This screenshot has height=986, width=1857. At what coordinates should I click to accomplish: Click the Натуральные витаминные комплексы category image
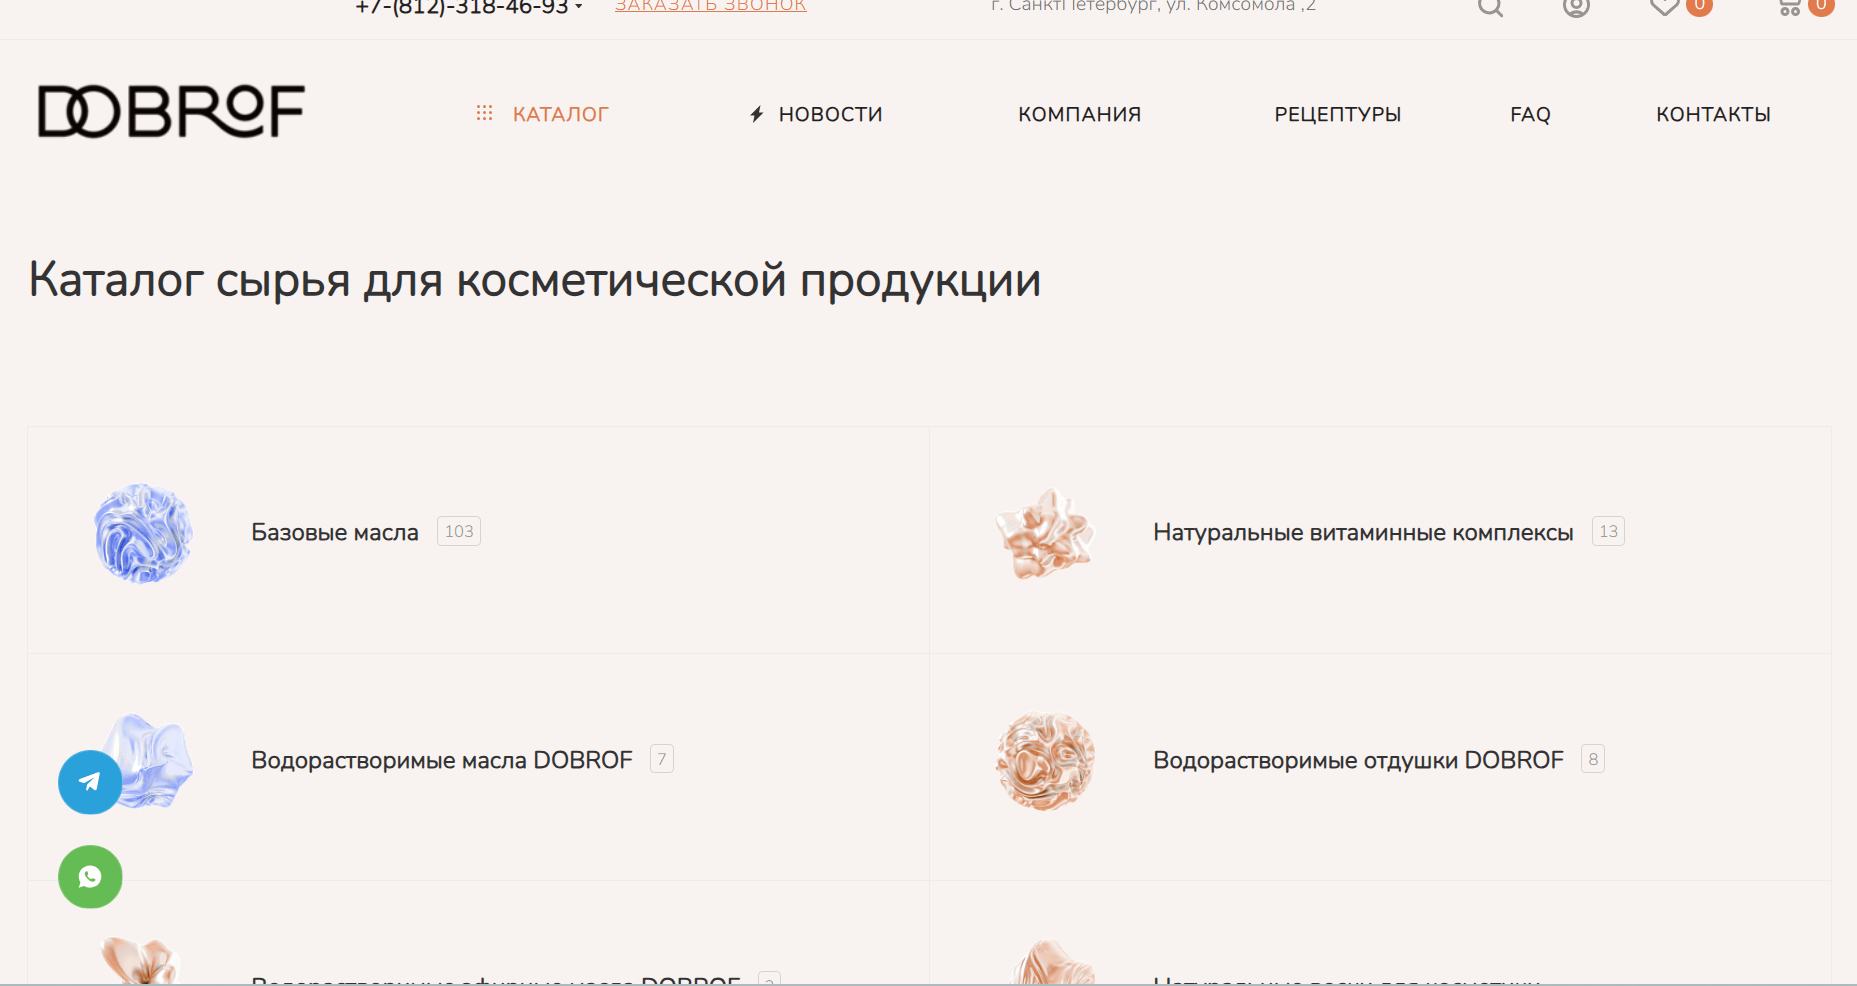pyautogui.click(x=1045, y=533)
